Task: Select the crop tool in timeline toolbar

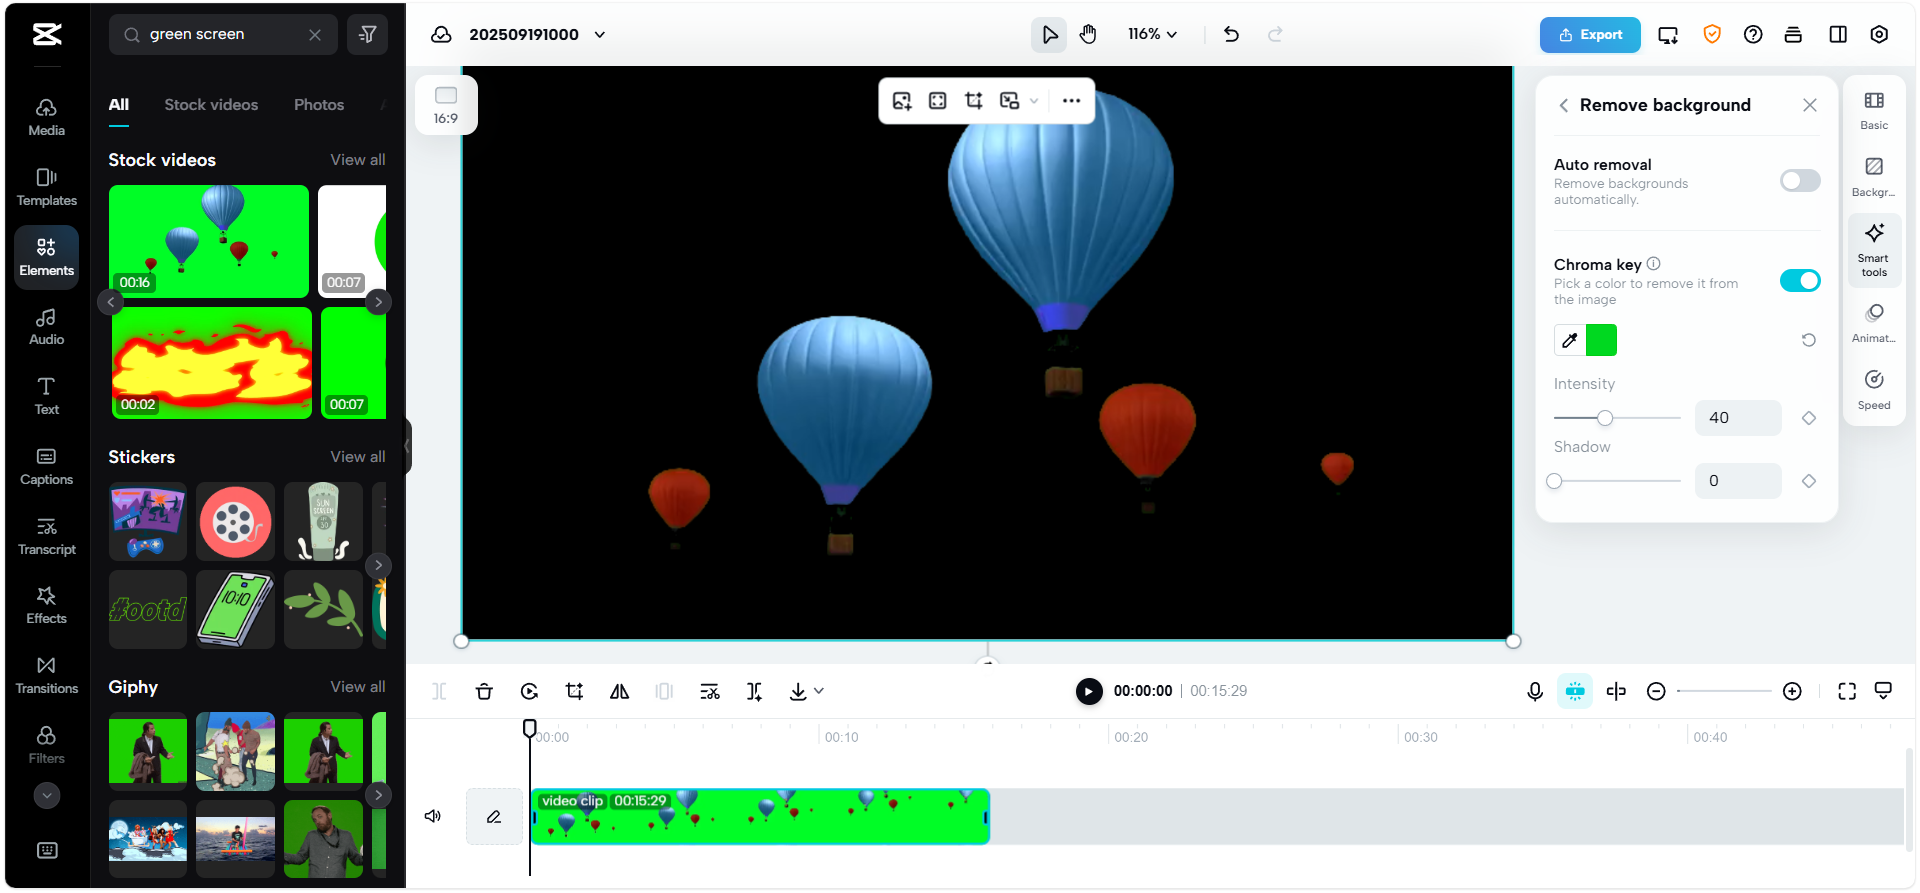Action: point(574,691)
